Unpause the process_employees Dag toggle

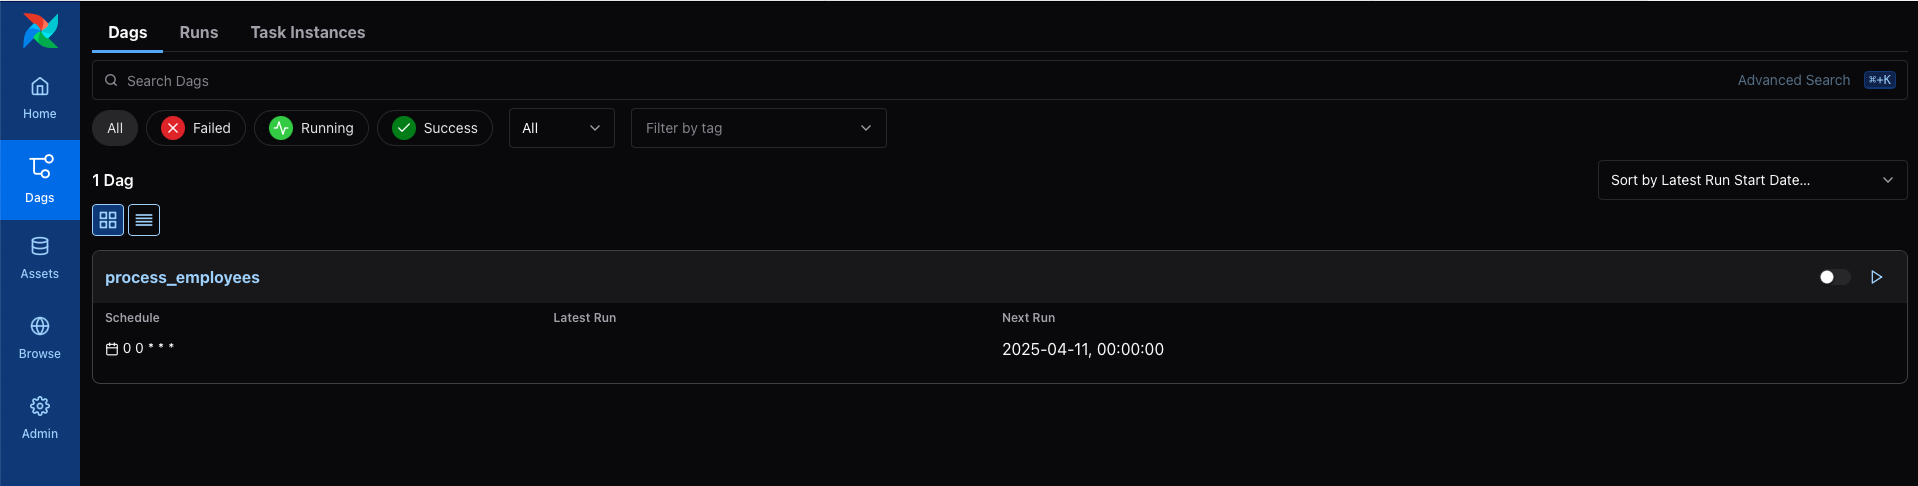(x=1833, y=277)
